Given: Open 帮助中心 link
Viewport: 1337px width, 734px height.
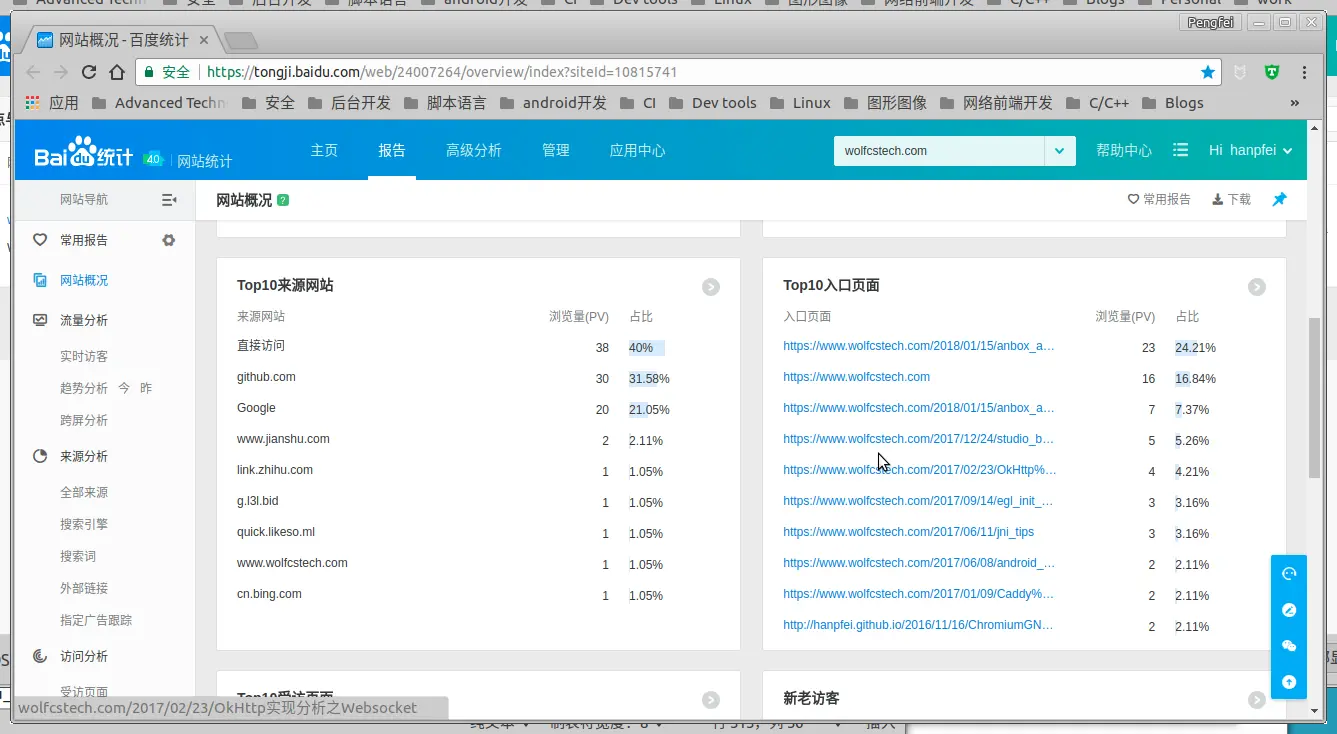Looking at the screenshot, I should [x=1124, y=150].
